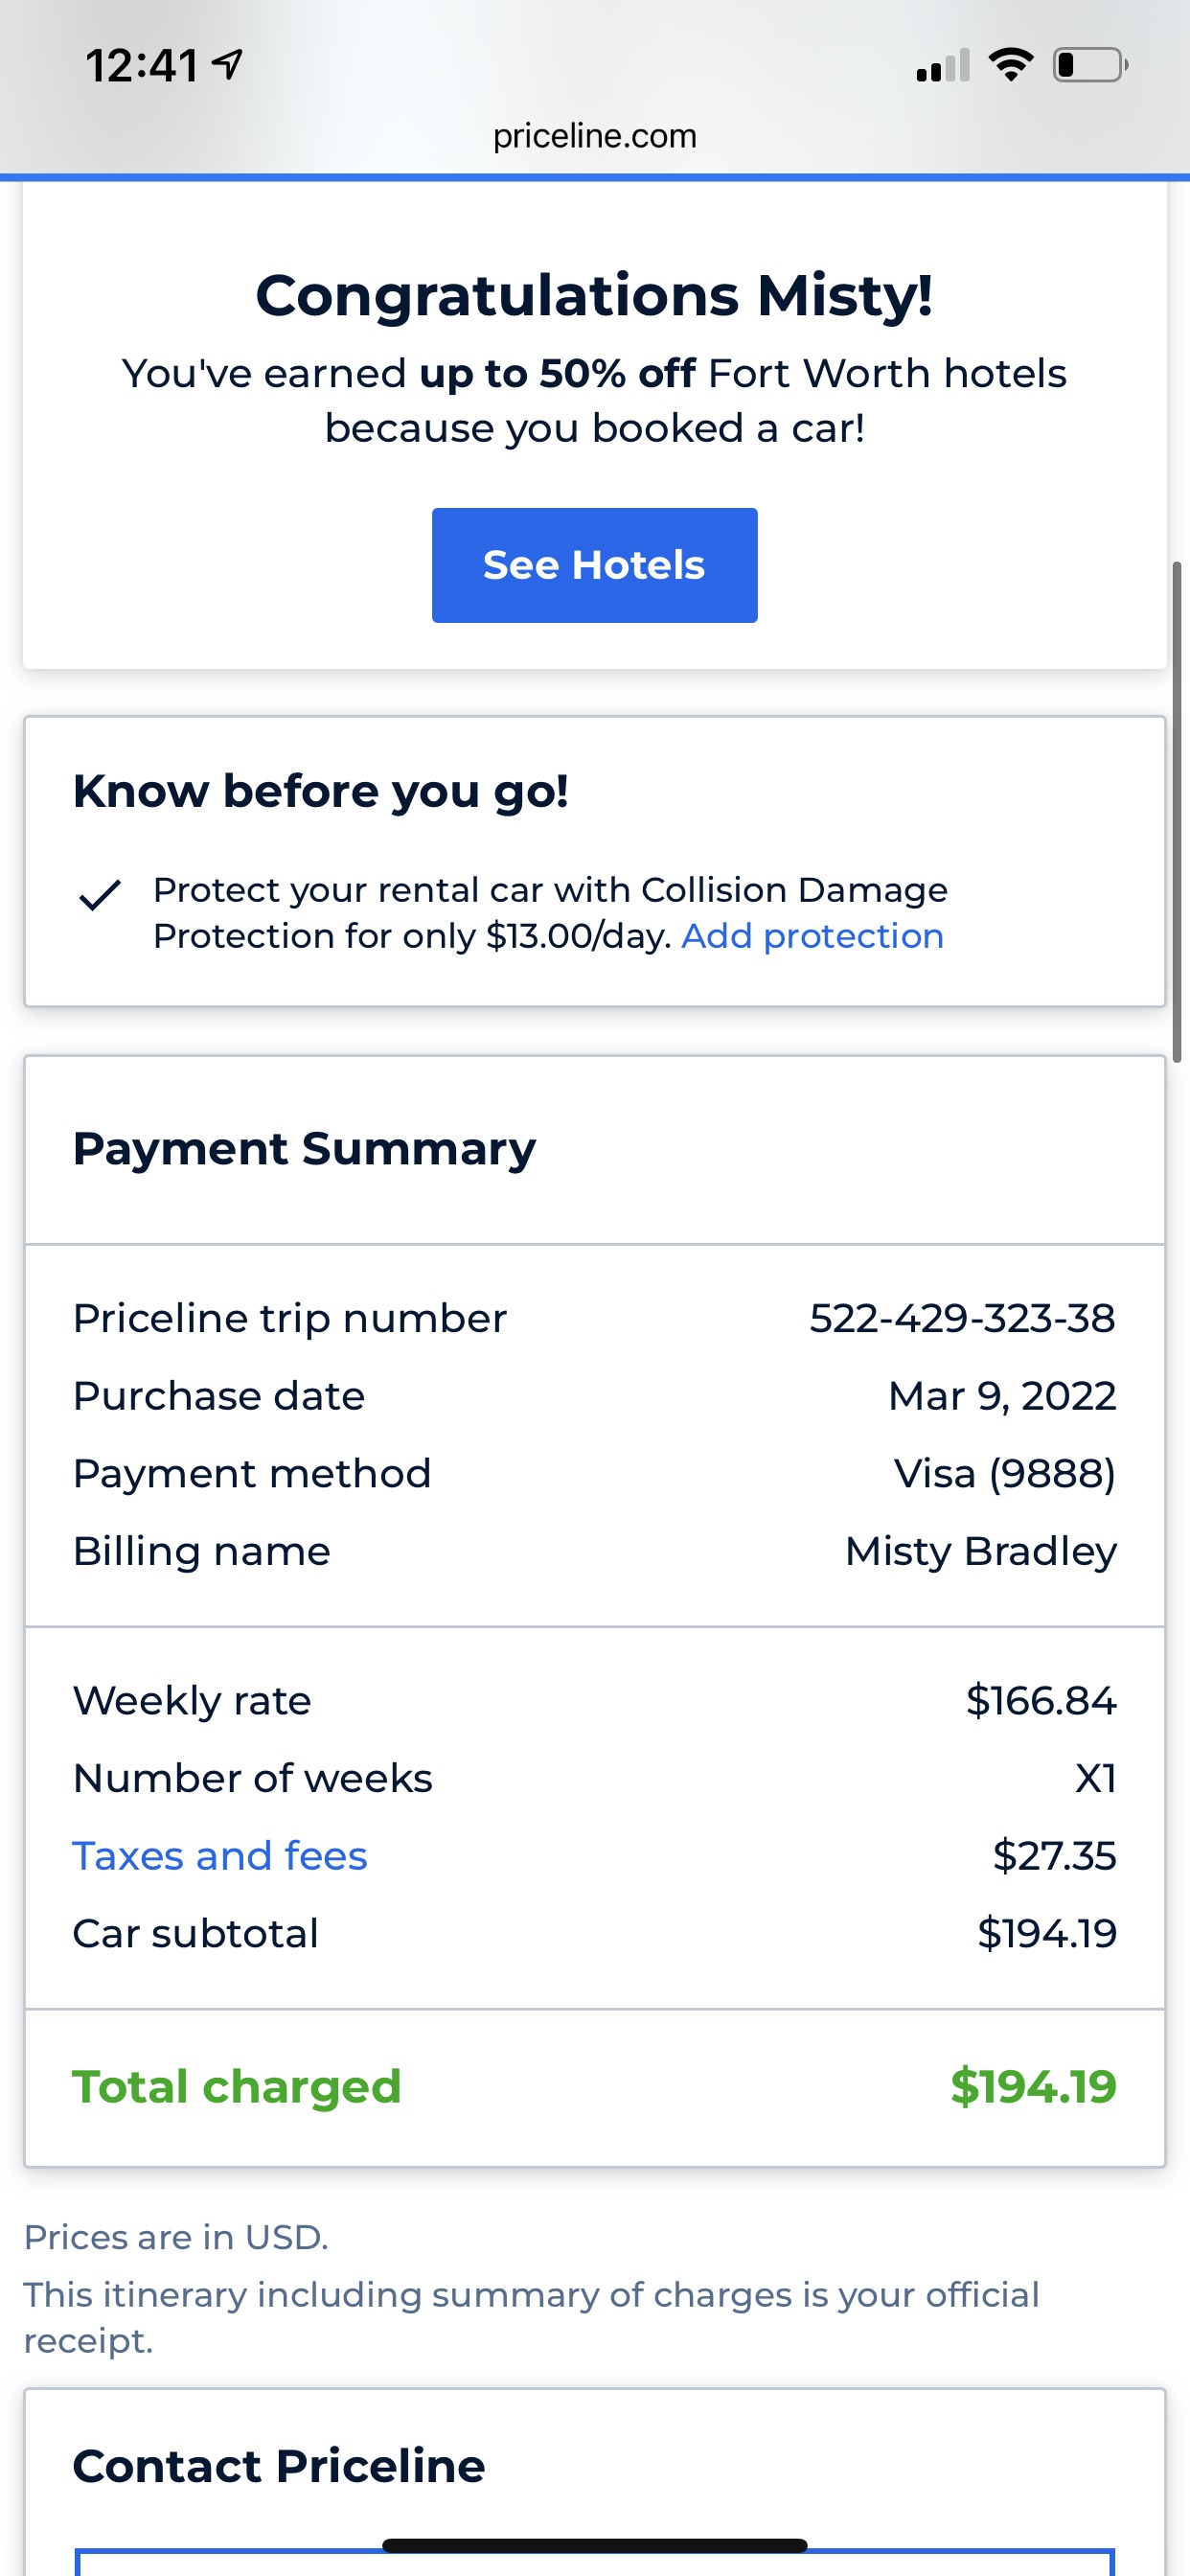Tap the battery indicator icon

[1090, 65]
